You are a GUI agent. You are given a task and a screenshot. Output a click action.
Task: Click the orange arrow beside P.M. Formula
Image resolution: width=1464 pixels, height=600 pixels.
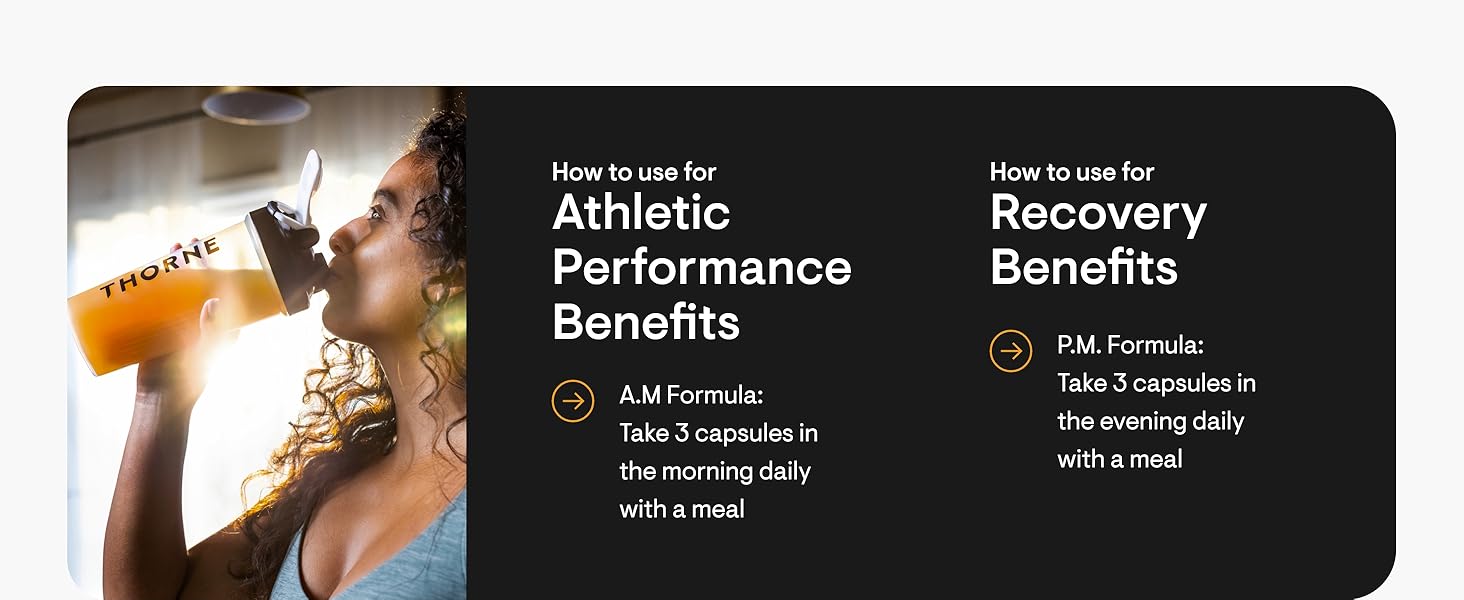click(1011, 351)
